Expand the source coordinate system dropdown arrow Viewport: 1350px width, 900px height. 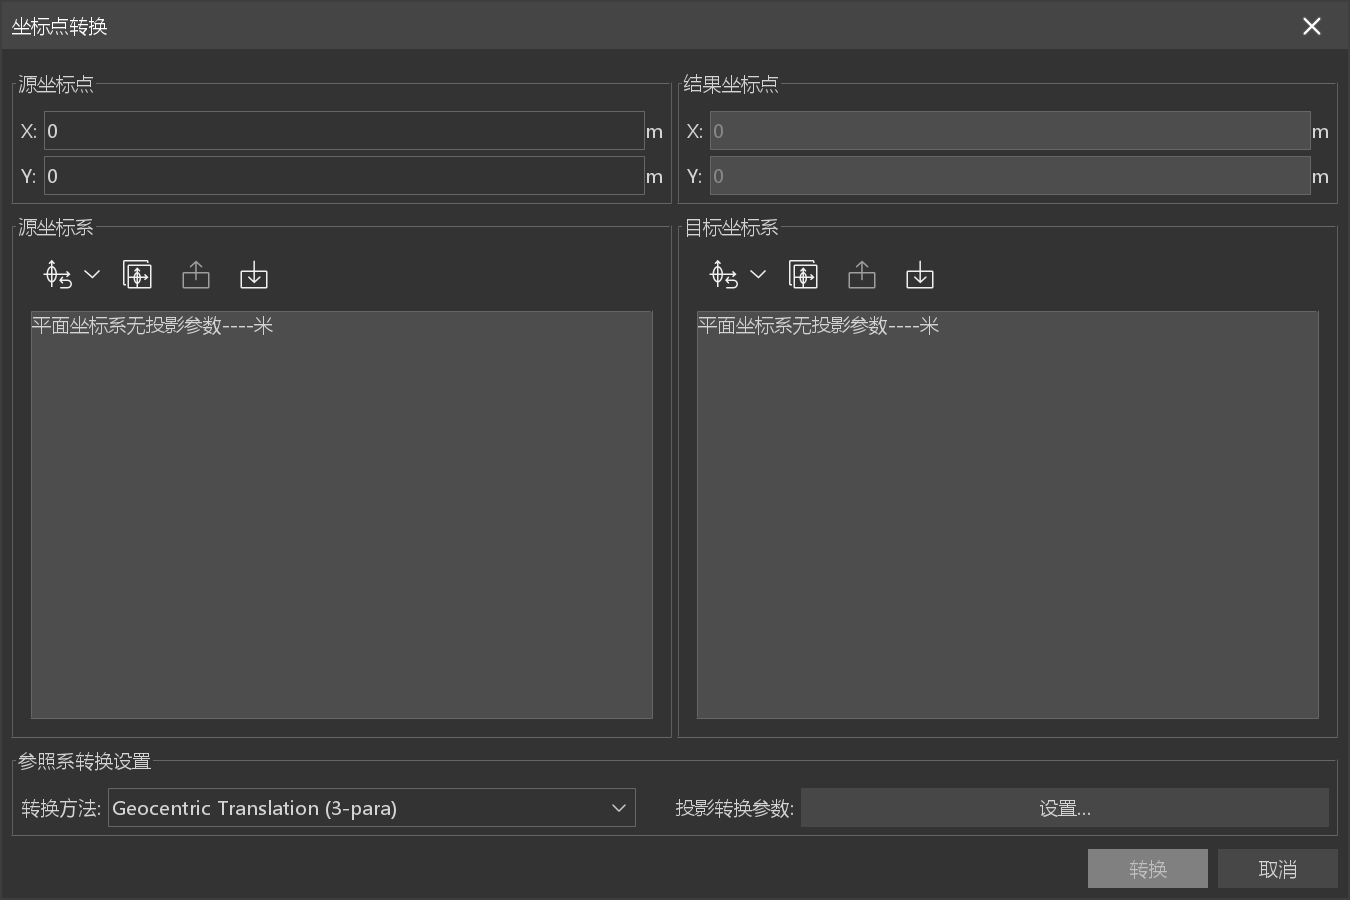(92, 275)
